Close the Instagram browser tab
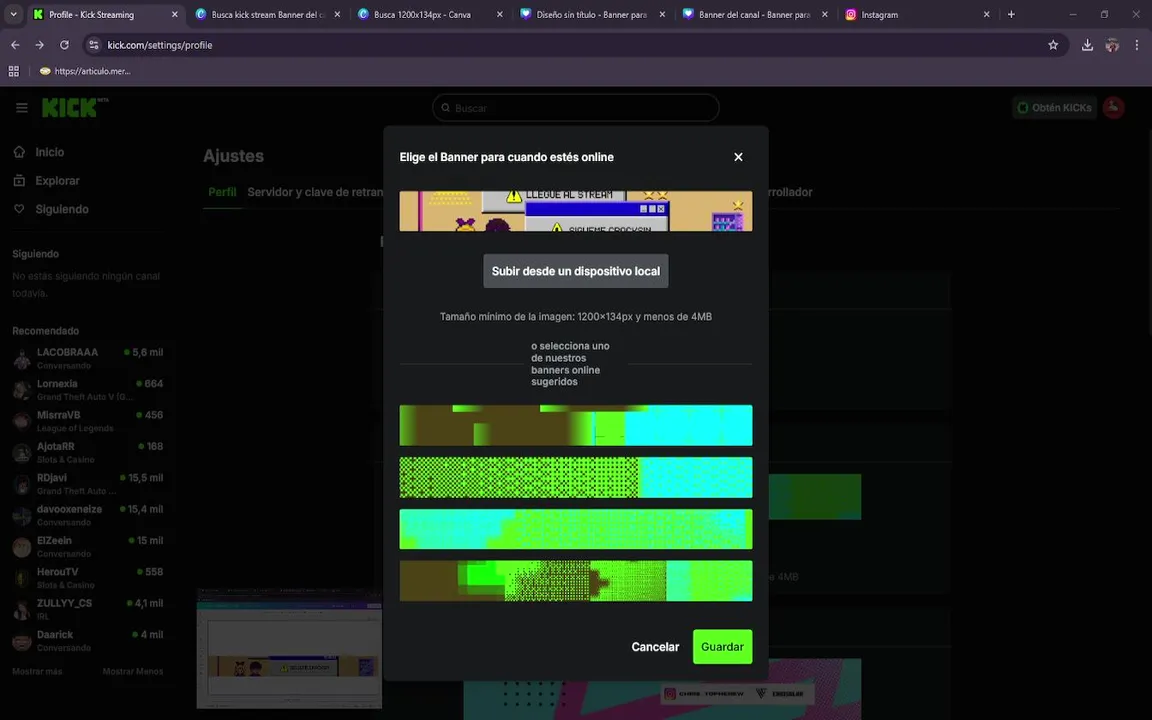 pos(987,14)
